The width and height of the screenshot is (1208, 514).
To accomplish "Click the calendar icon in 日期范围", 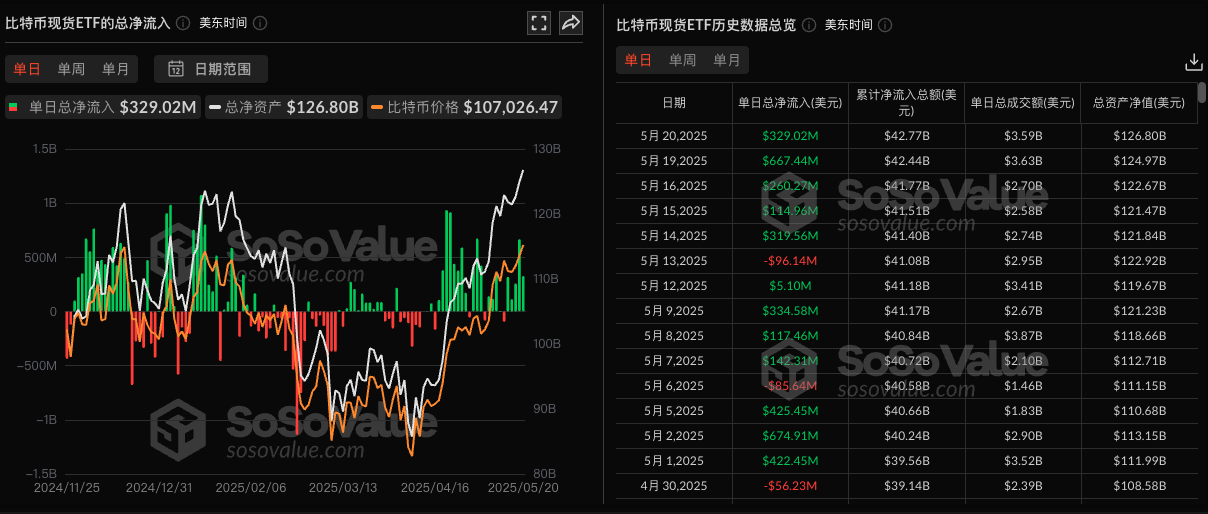I will point(176,69).
